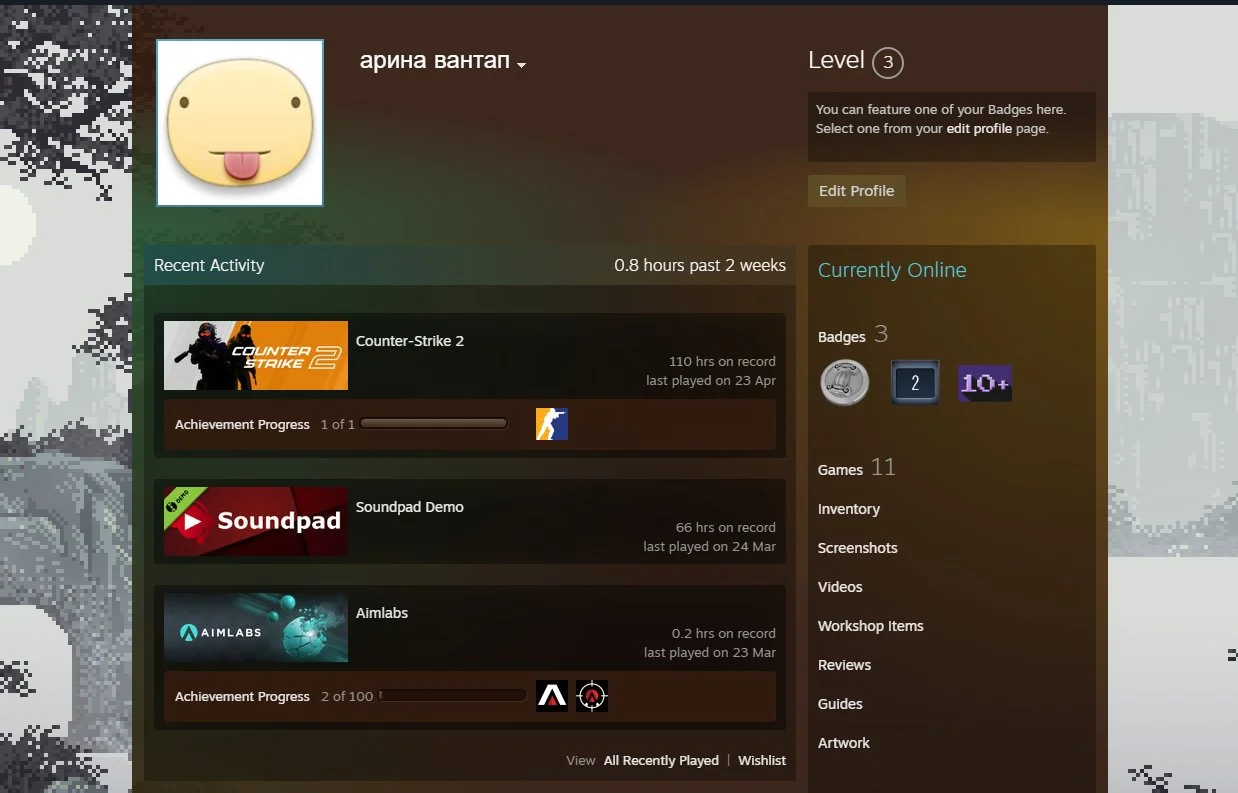Open the Soundpad Demo banner
The width and height of the screenshot is (1238, 793).
[x=256, y=521]
